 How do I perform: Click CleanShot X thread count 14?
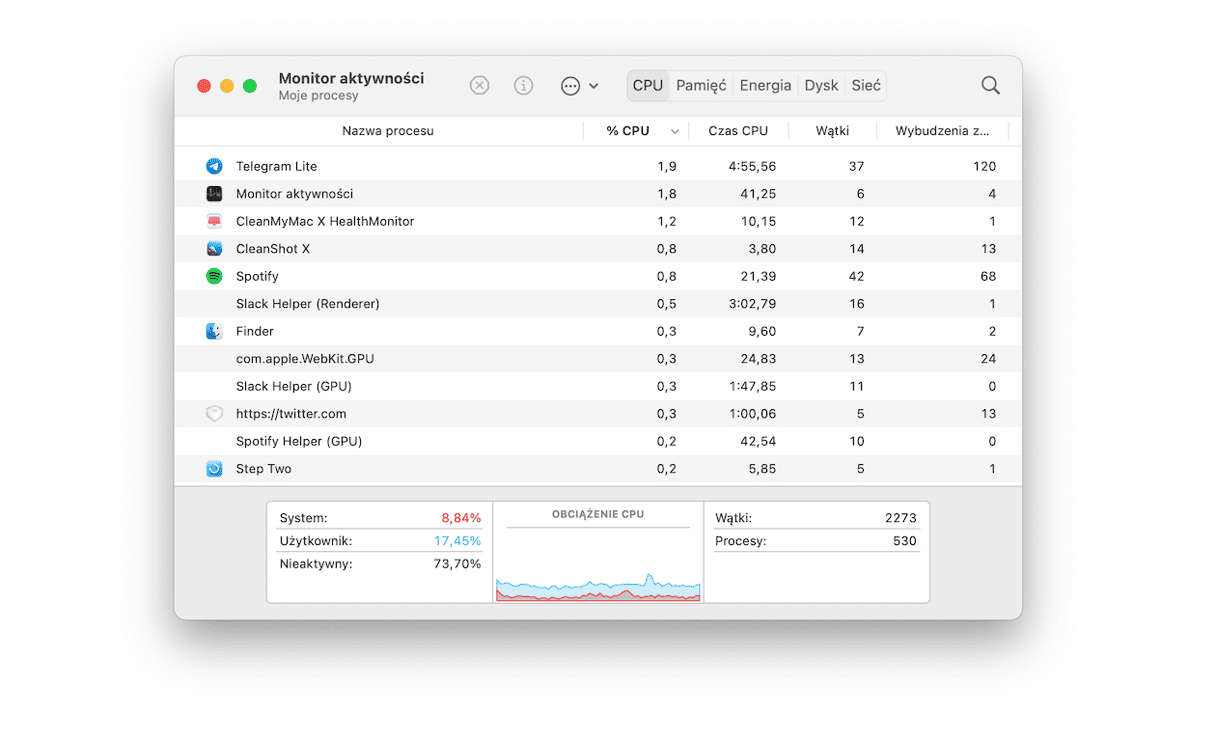point(856,249)
